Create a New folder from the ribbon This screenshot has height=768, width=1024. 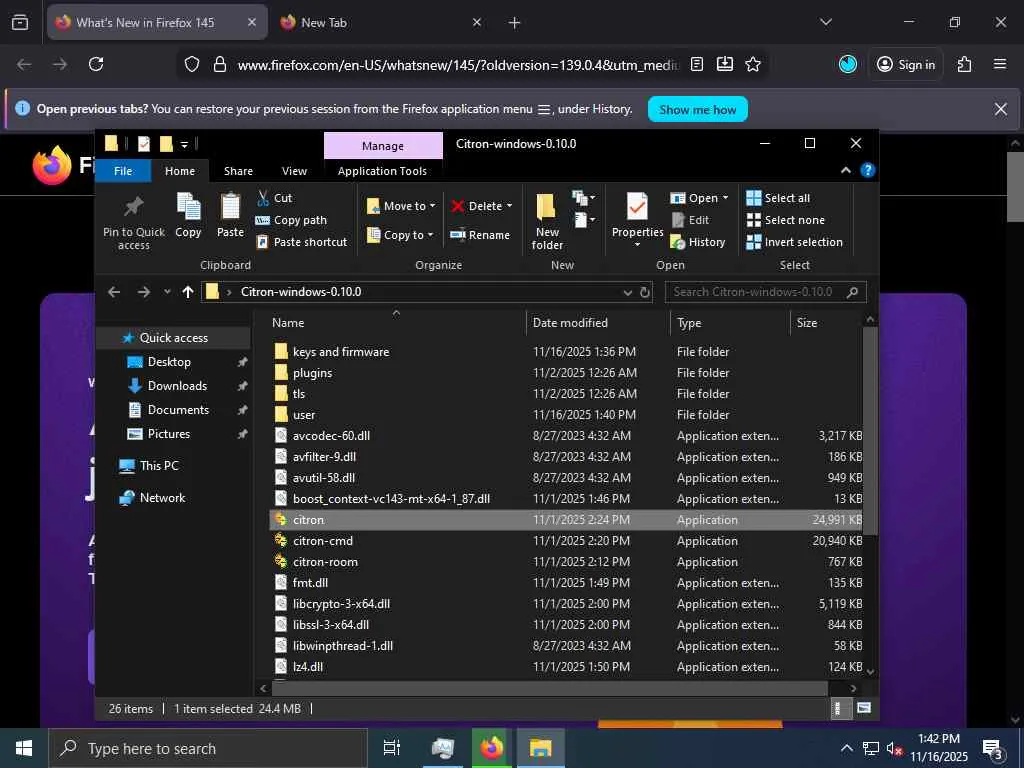pos(547,221)
